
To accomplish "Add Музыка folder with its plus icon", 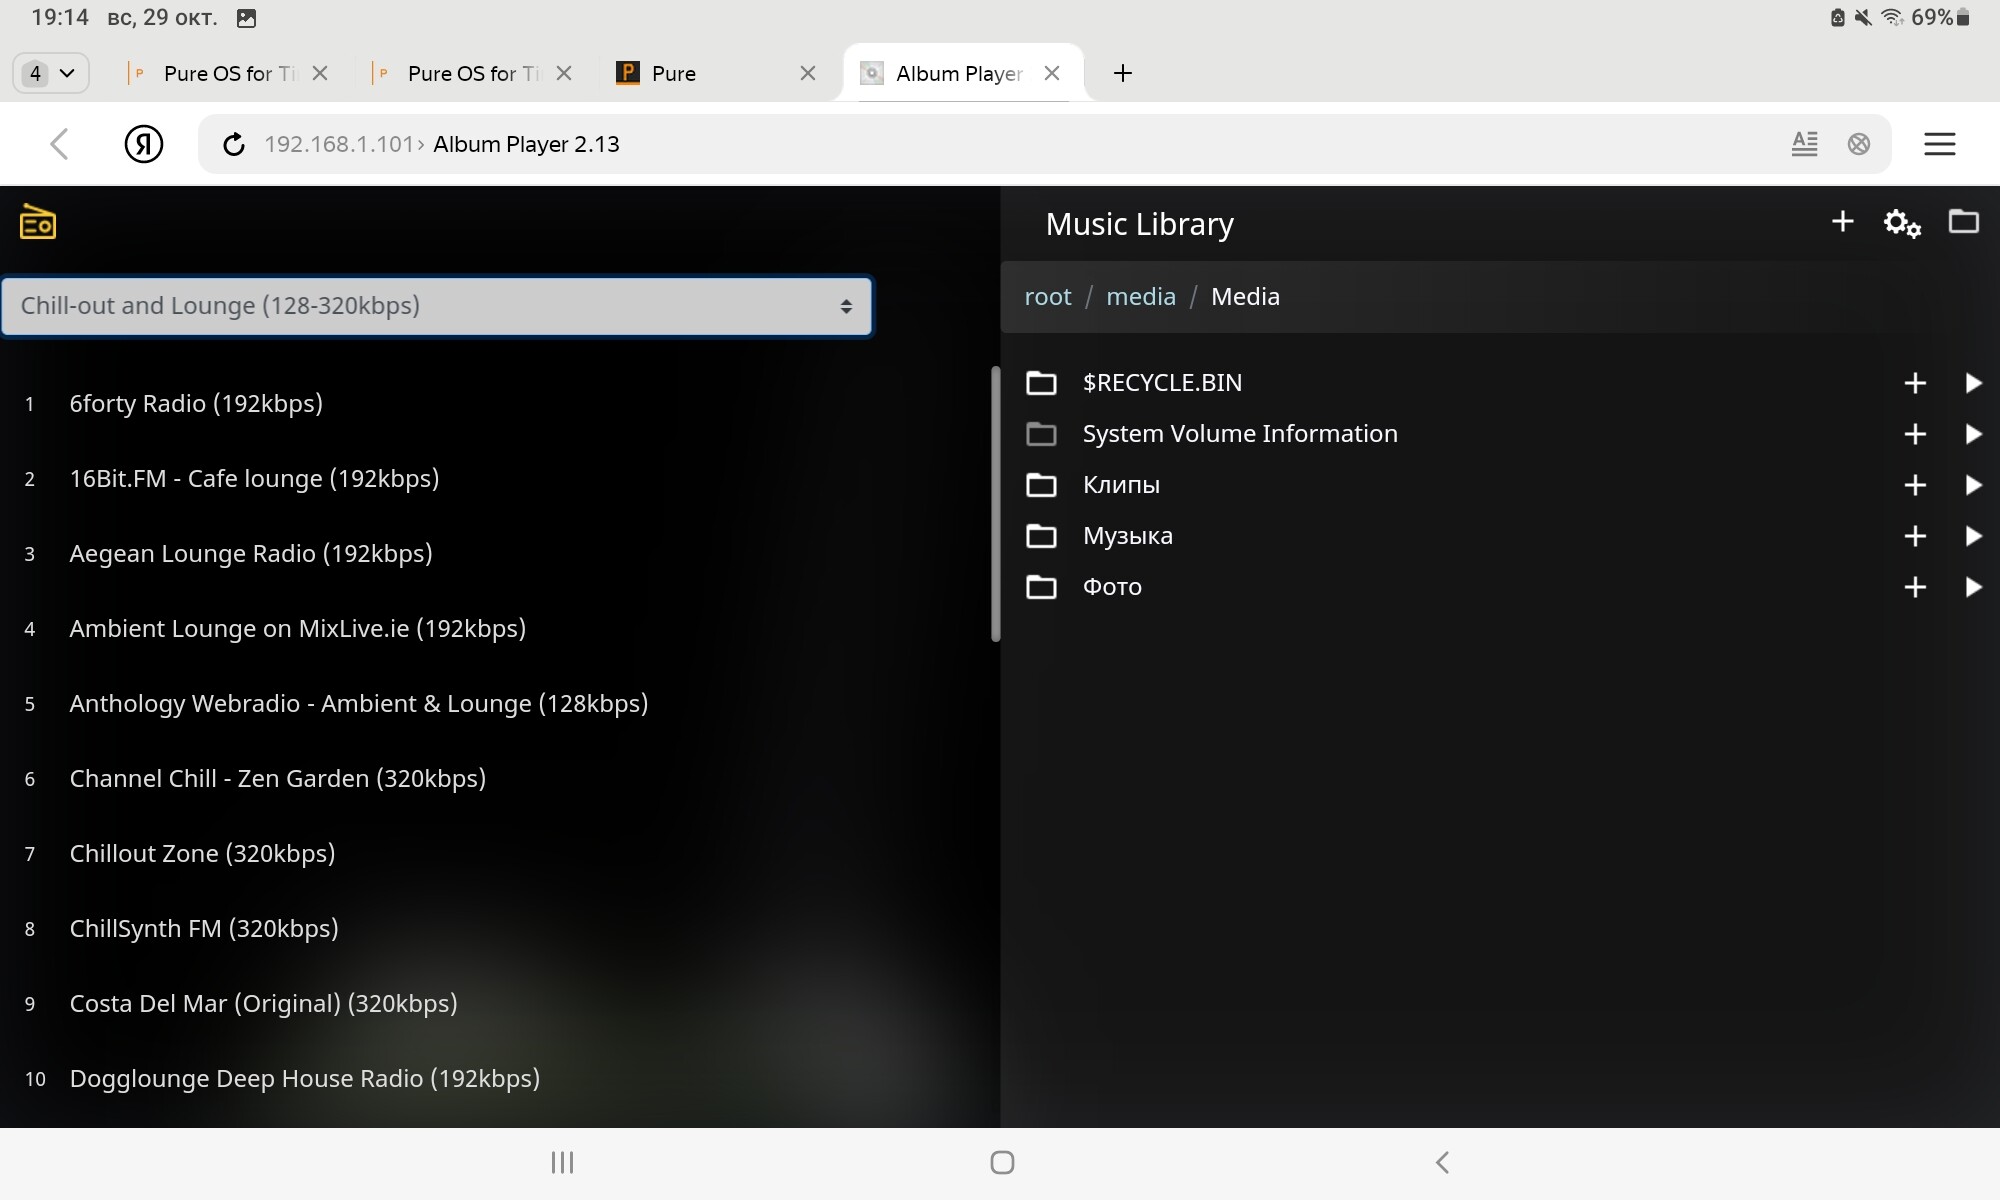I will click(x=1914, y=536).
